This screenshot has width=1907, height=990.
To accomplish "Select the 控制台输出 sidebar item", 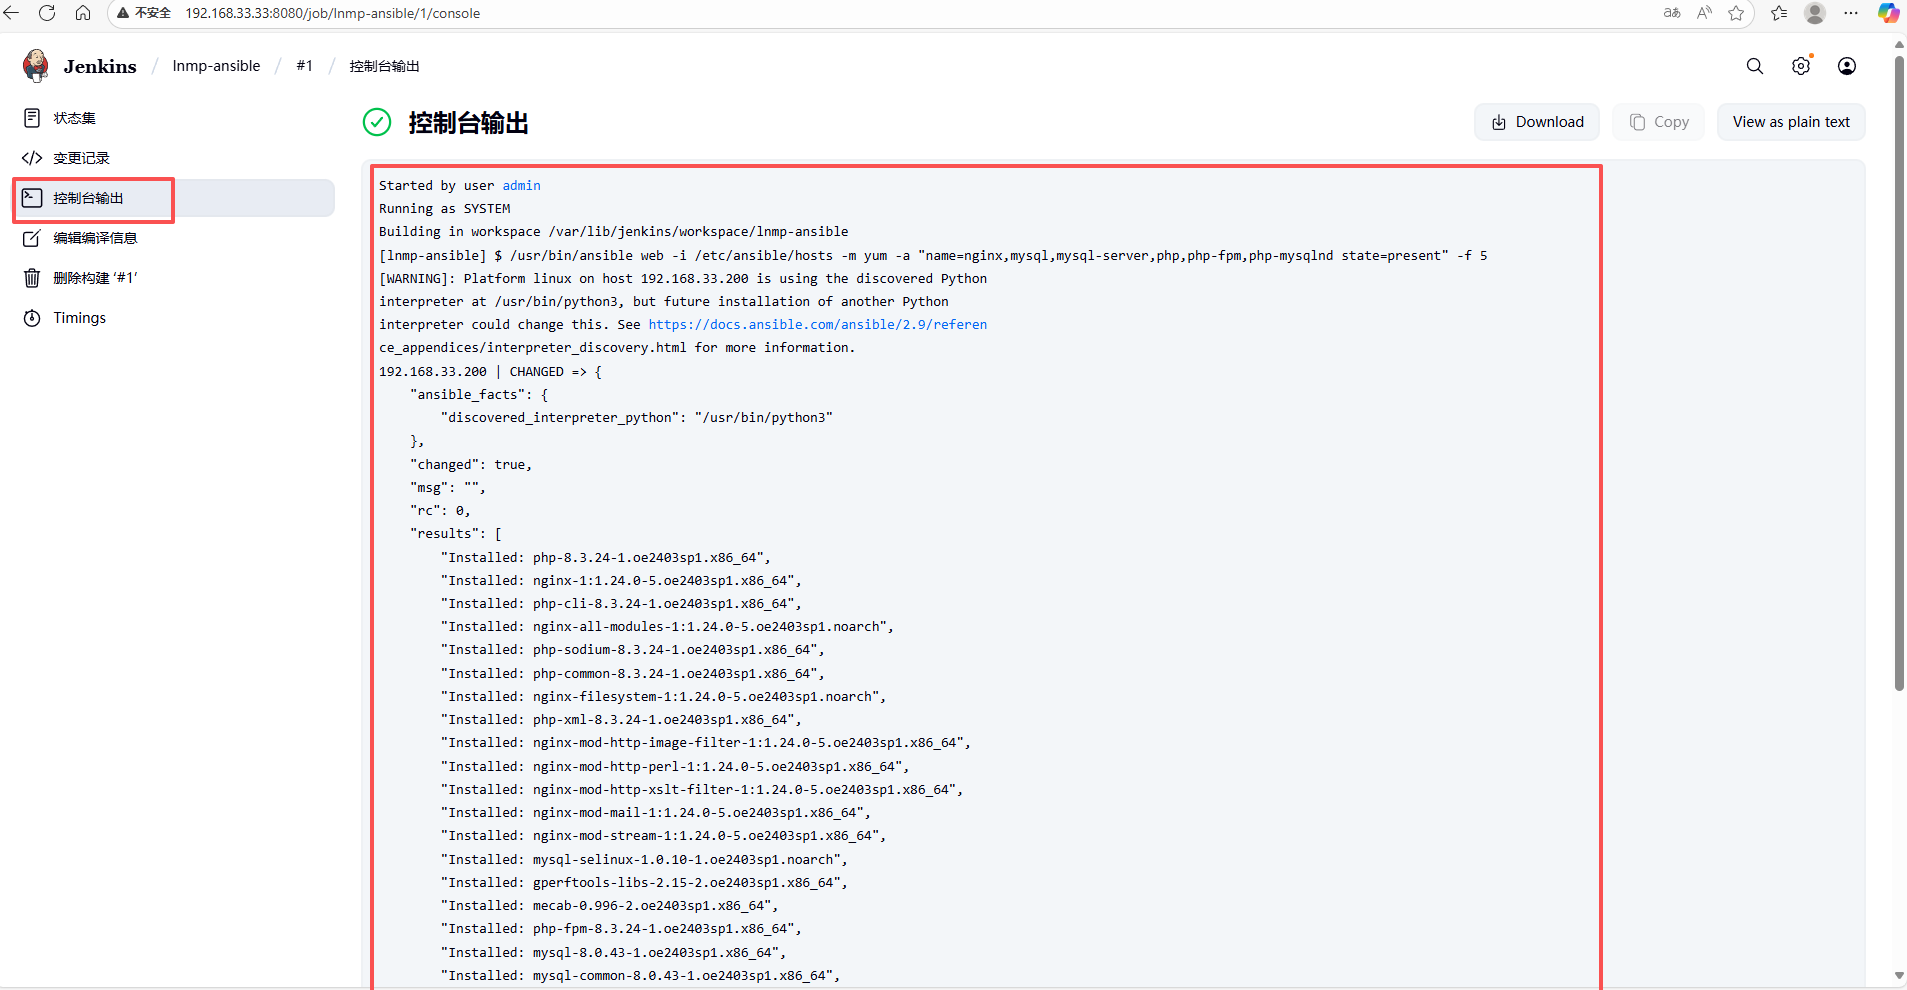I will click(x=173, y=198).
